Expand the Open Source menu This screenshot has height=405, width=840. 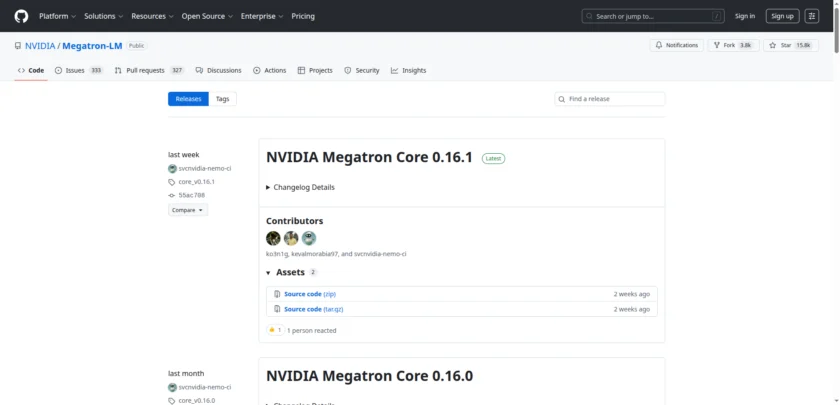click(207, 16)
